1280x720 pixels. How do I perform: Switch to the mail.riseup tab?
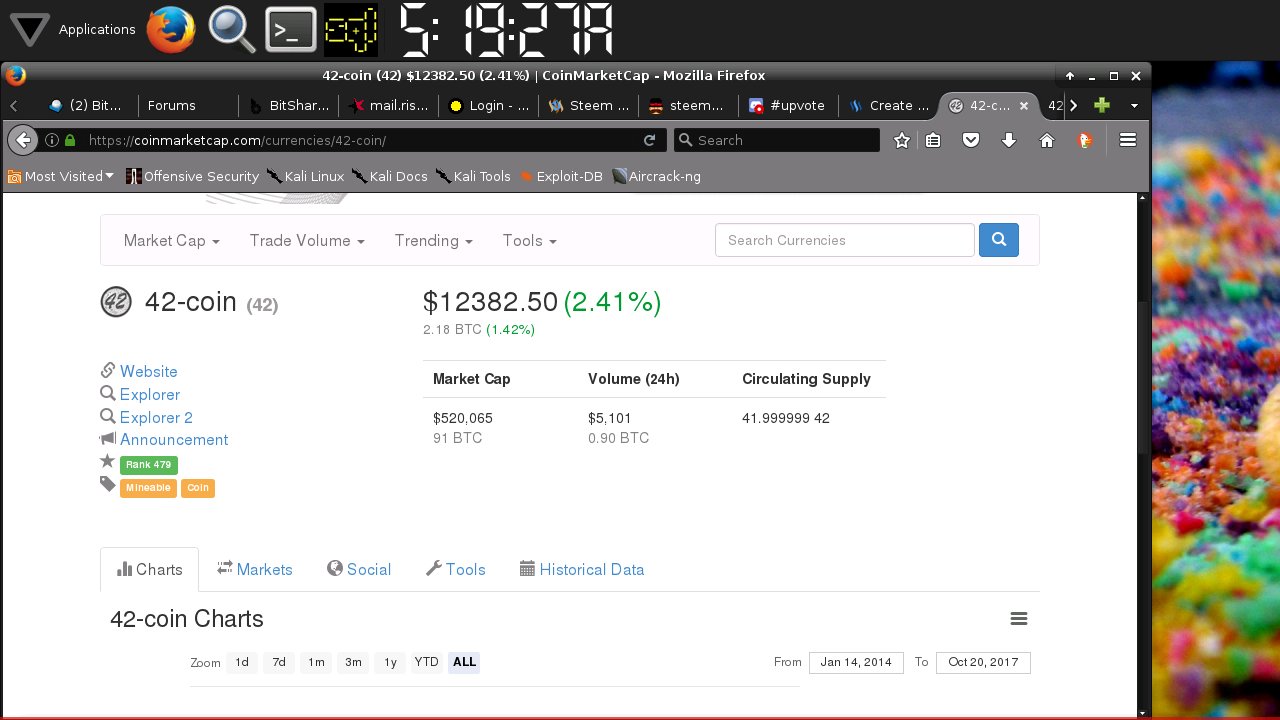click(x=388, y=105)
